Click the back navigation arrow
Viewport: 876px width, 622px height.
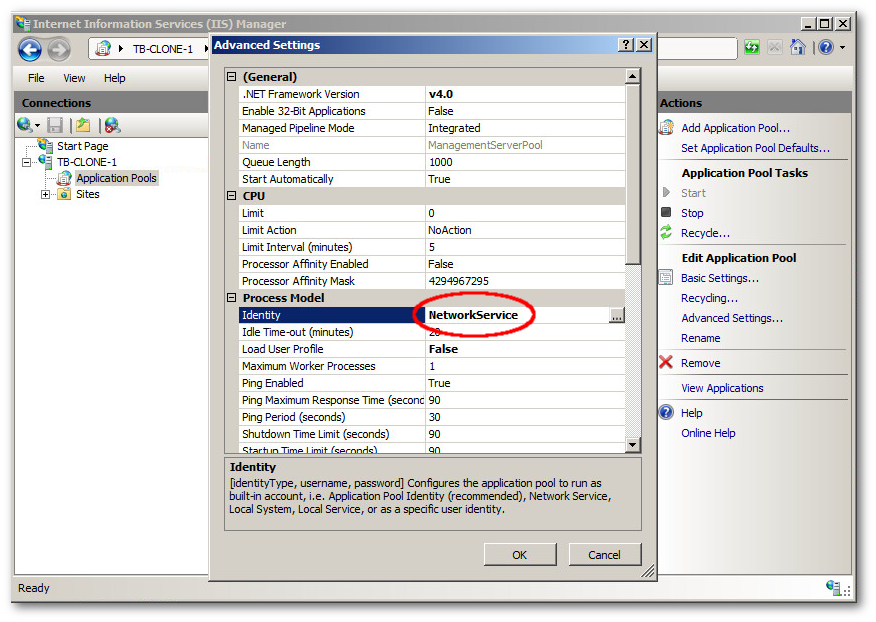coord(30,48)
